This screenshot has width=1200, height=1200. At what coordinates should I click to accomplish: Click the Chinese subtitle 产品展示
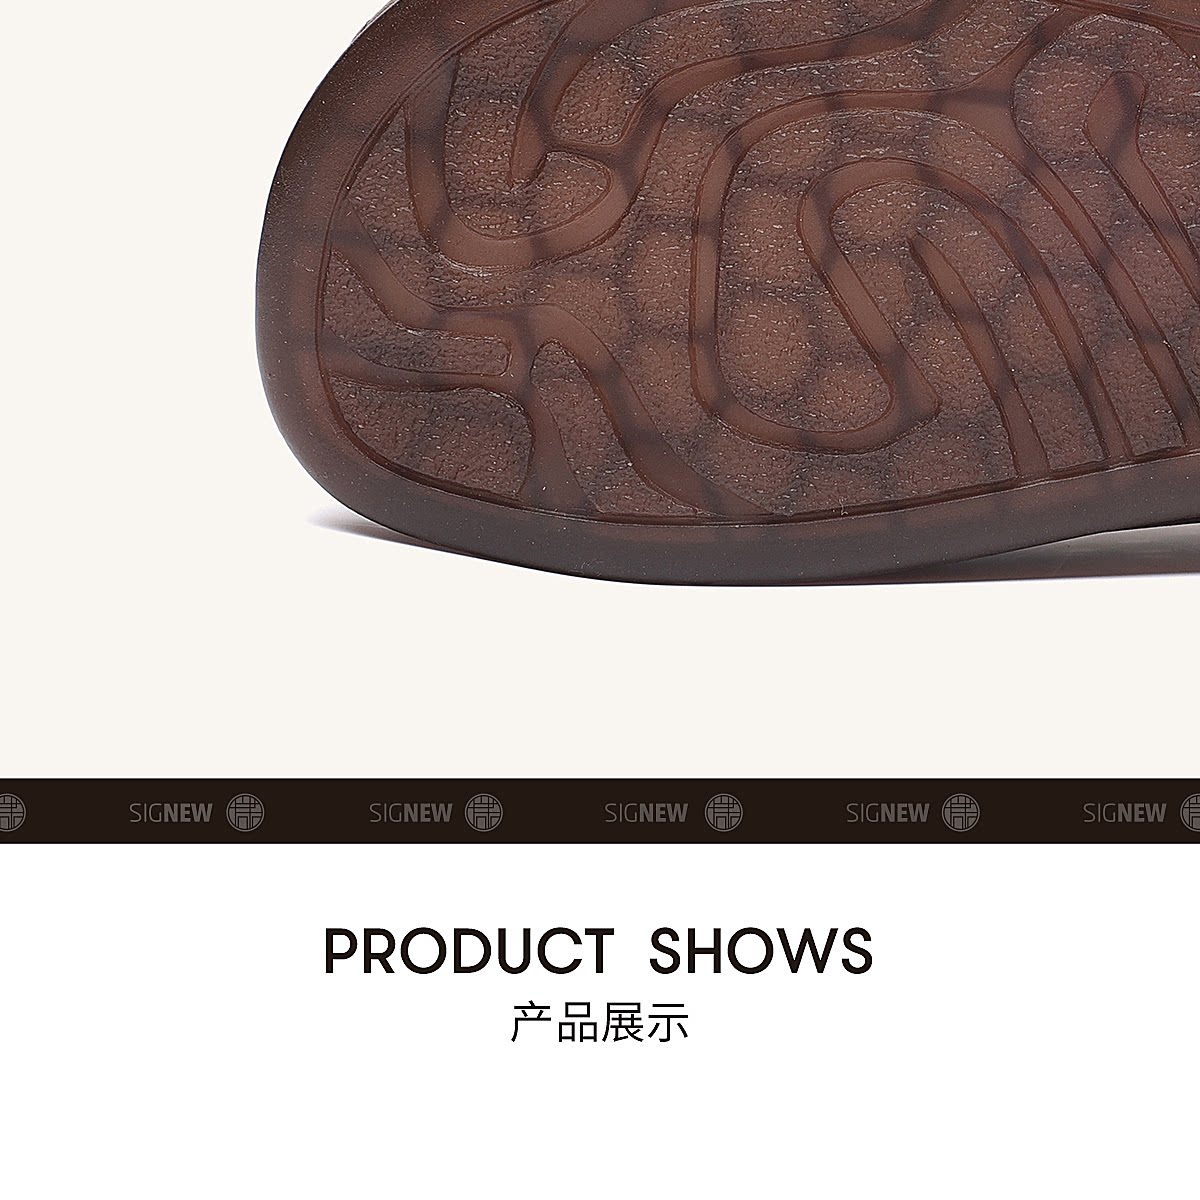pyautogui.click(x=600, y=1023)
